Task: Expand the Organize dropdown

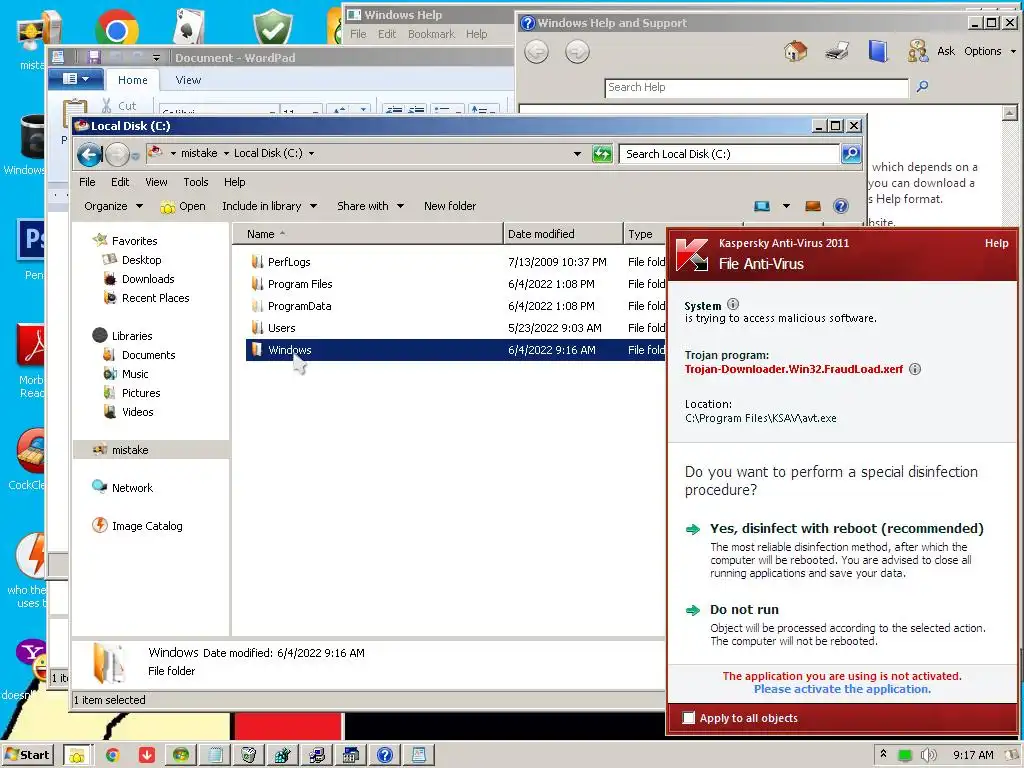Action: click(113, 206)
